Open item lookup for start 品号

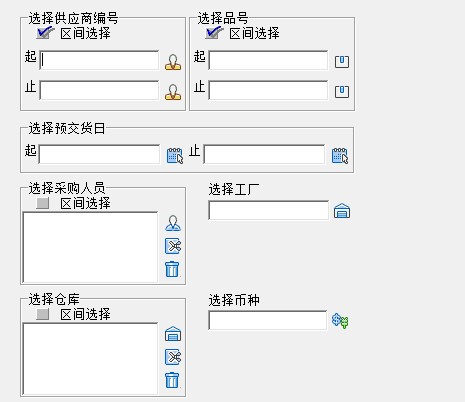click(342, 62)
